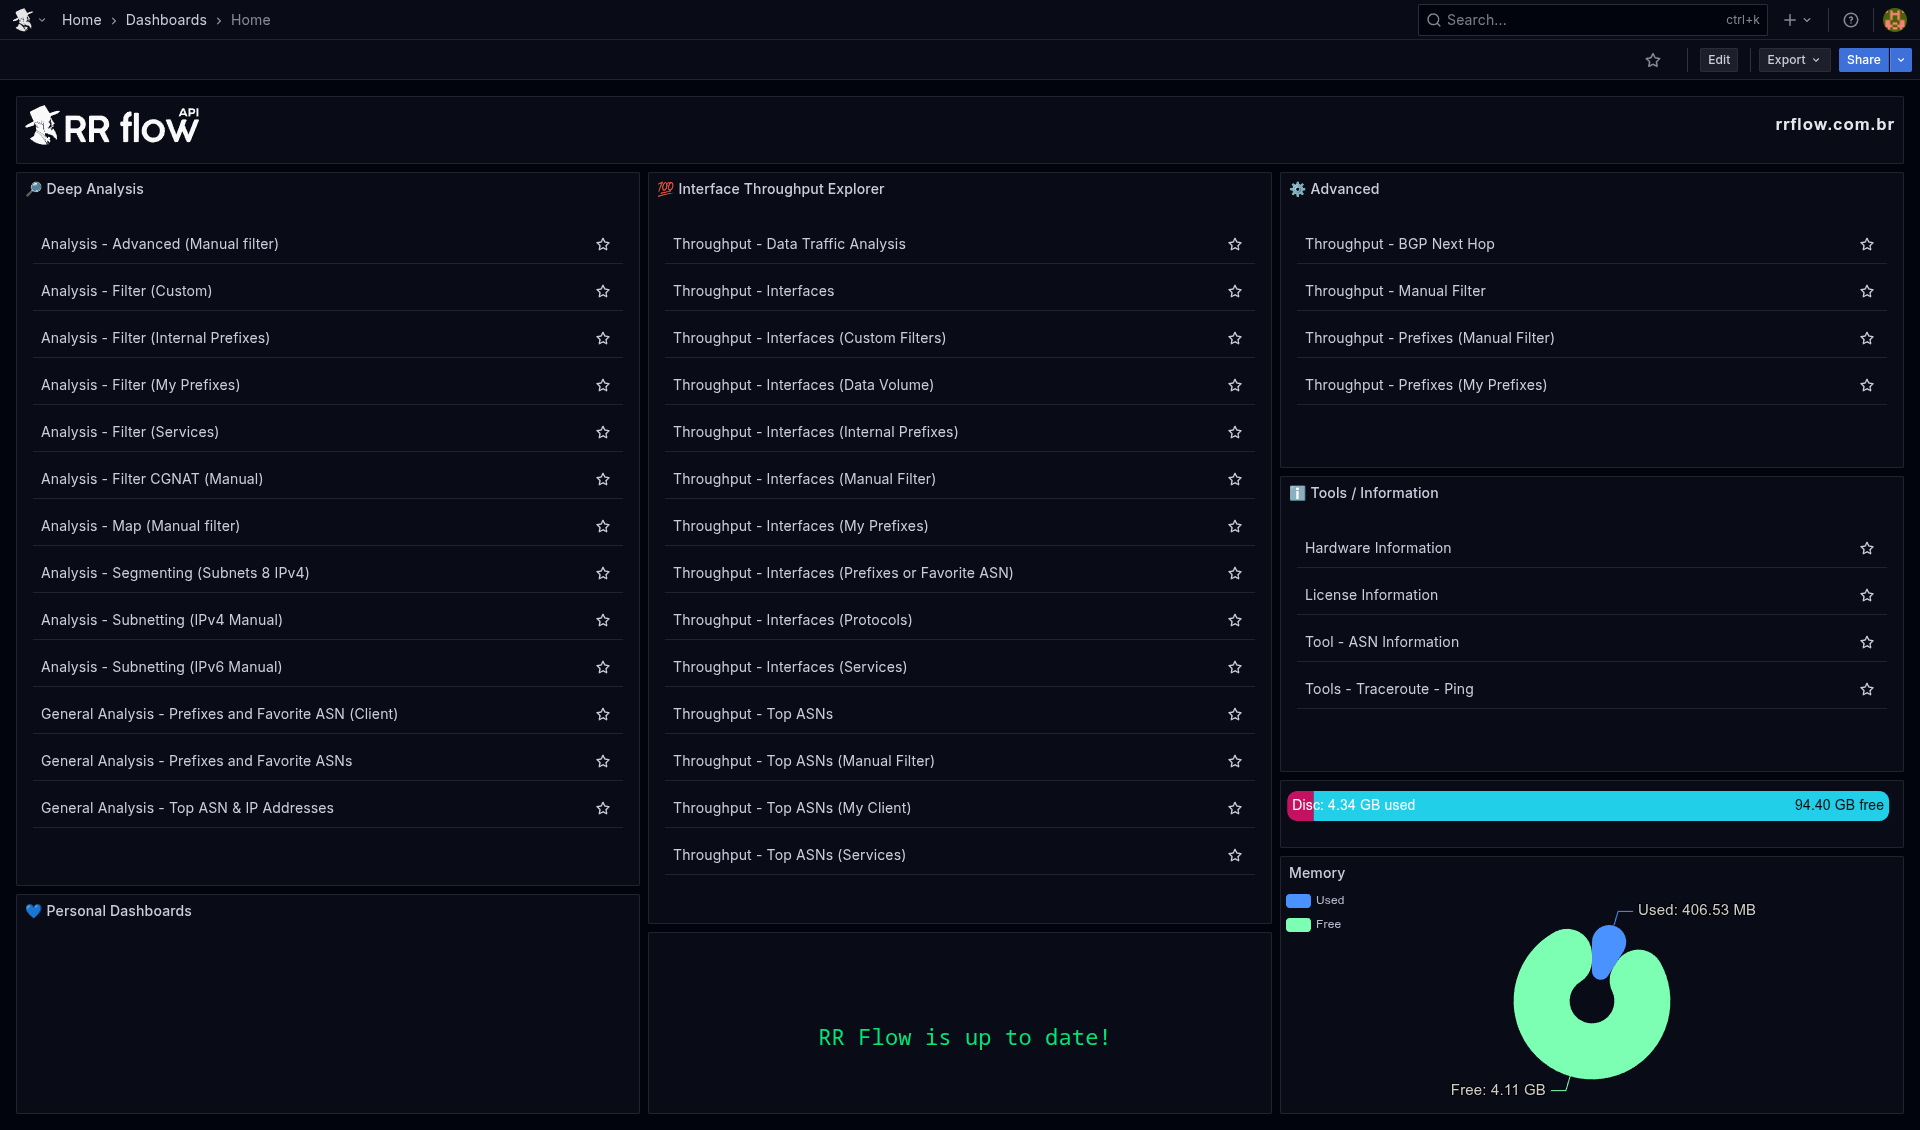Expand the Share options arrow

coord(1901,60)
